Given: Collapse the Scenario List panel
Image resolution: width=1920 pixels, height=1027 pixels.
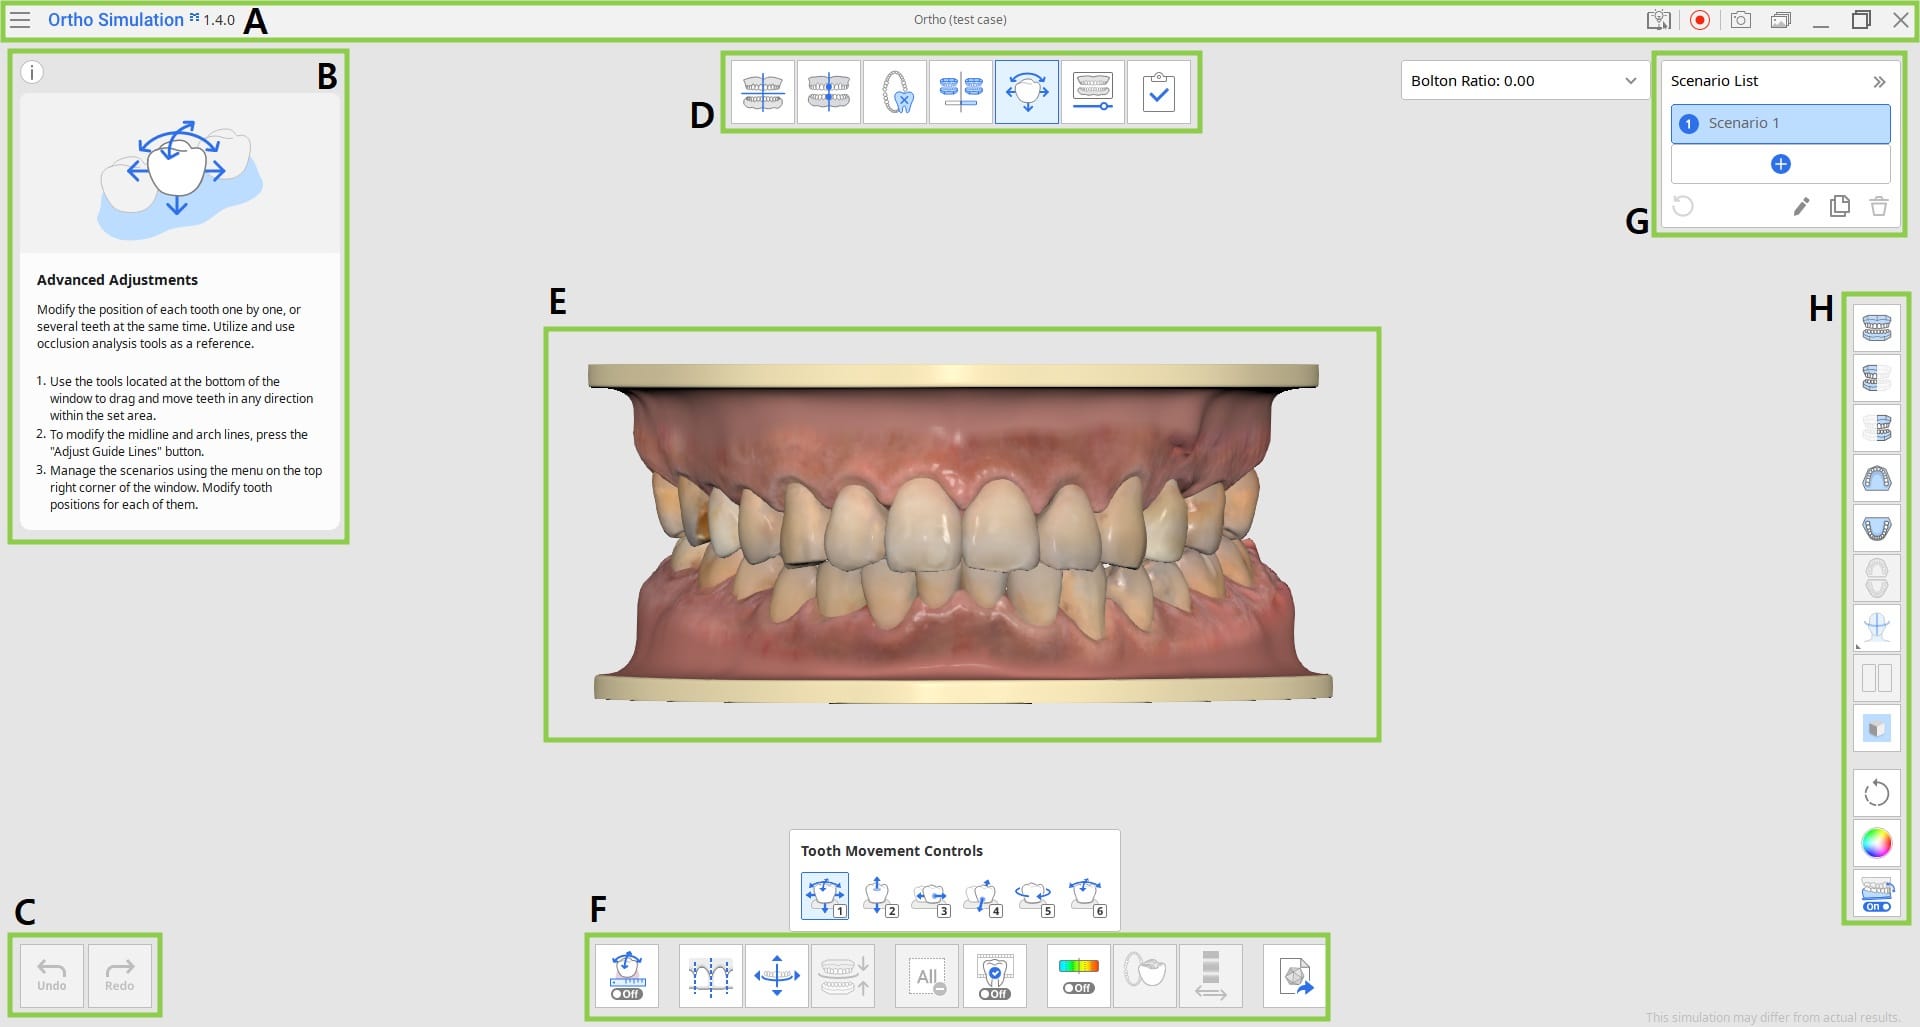Looking at the screenshot, I should pyautogui.click(x=1879, y=82).
